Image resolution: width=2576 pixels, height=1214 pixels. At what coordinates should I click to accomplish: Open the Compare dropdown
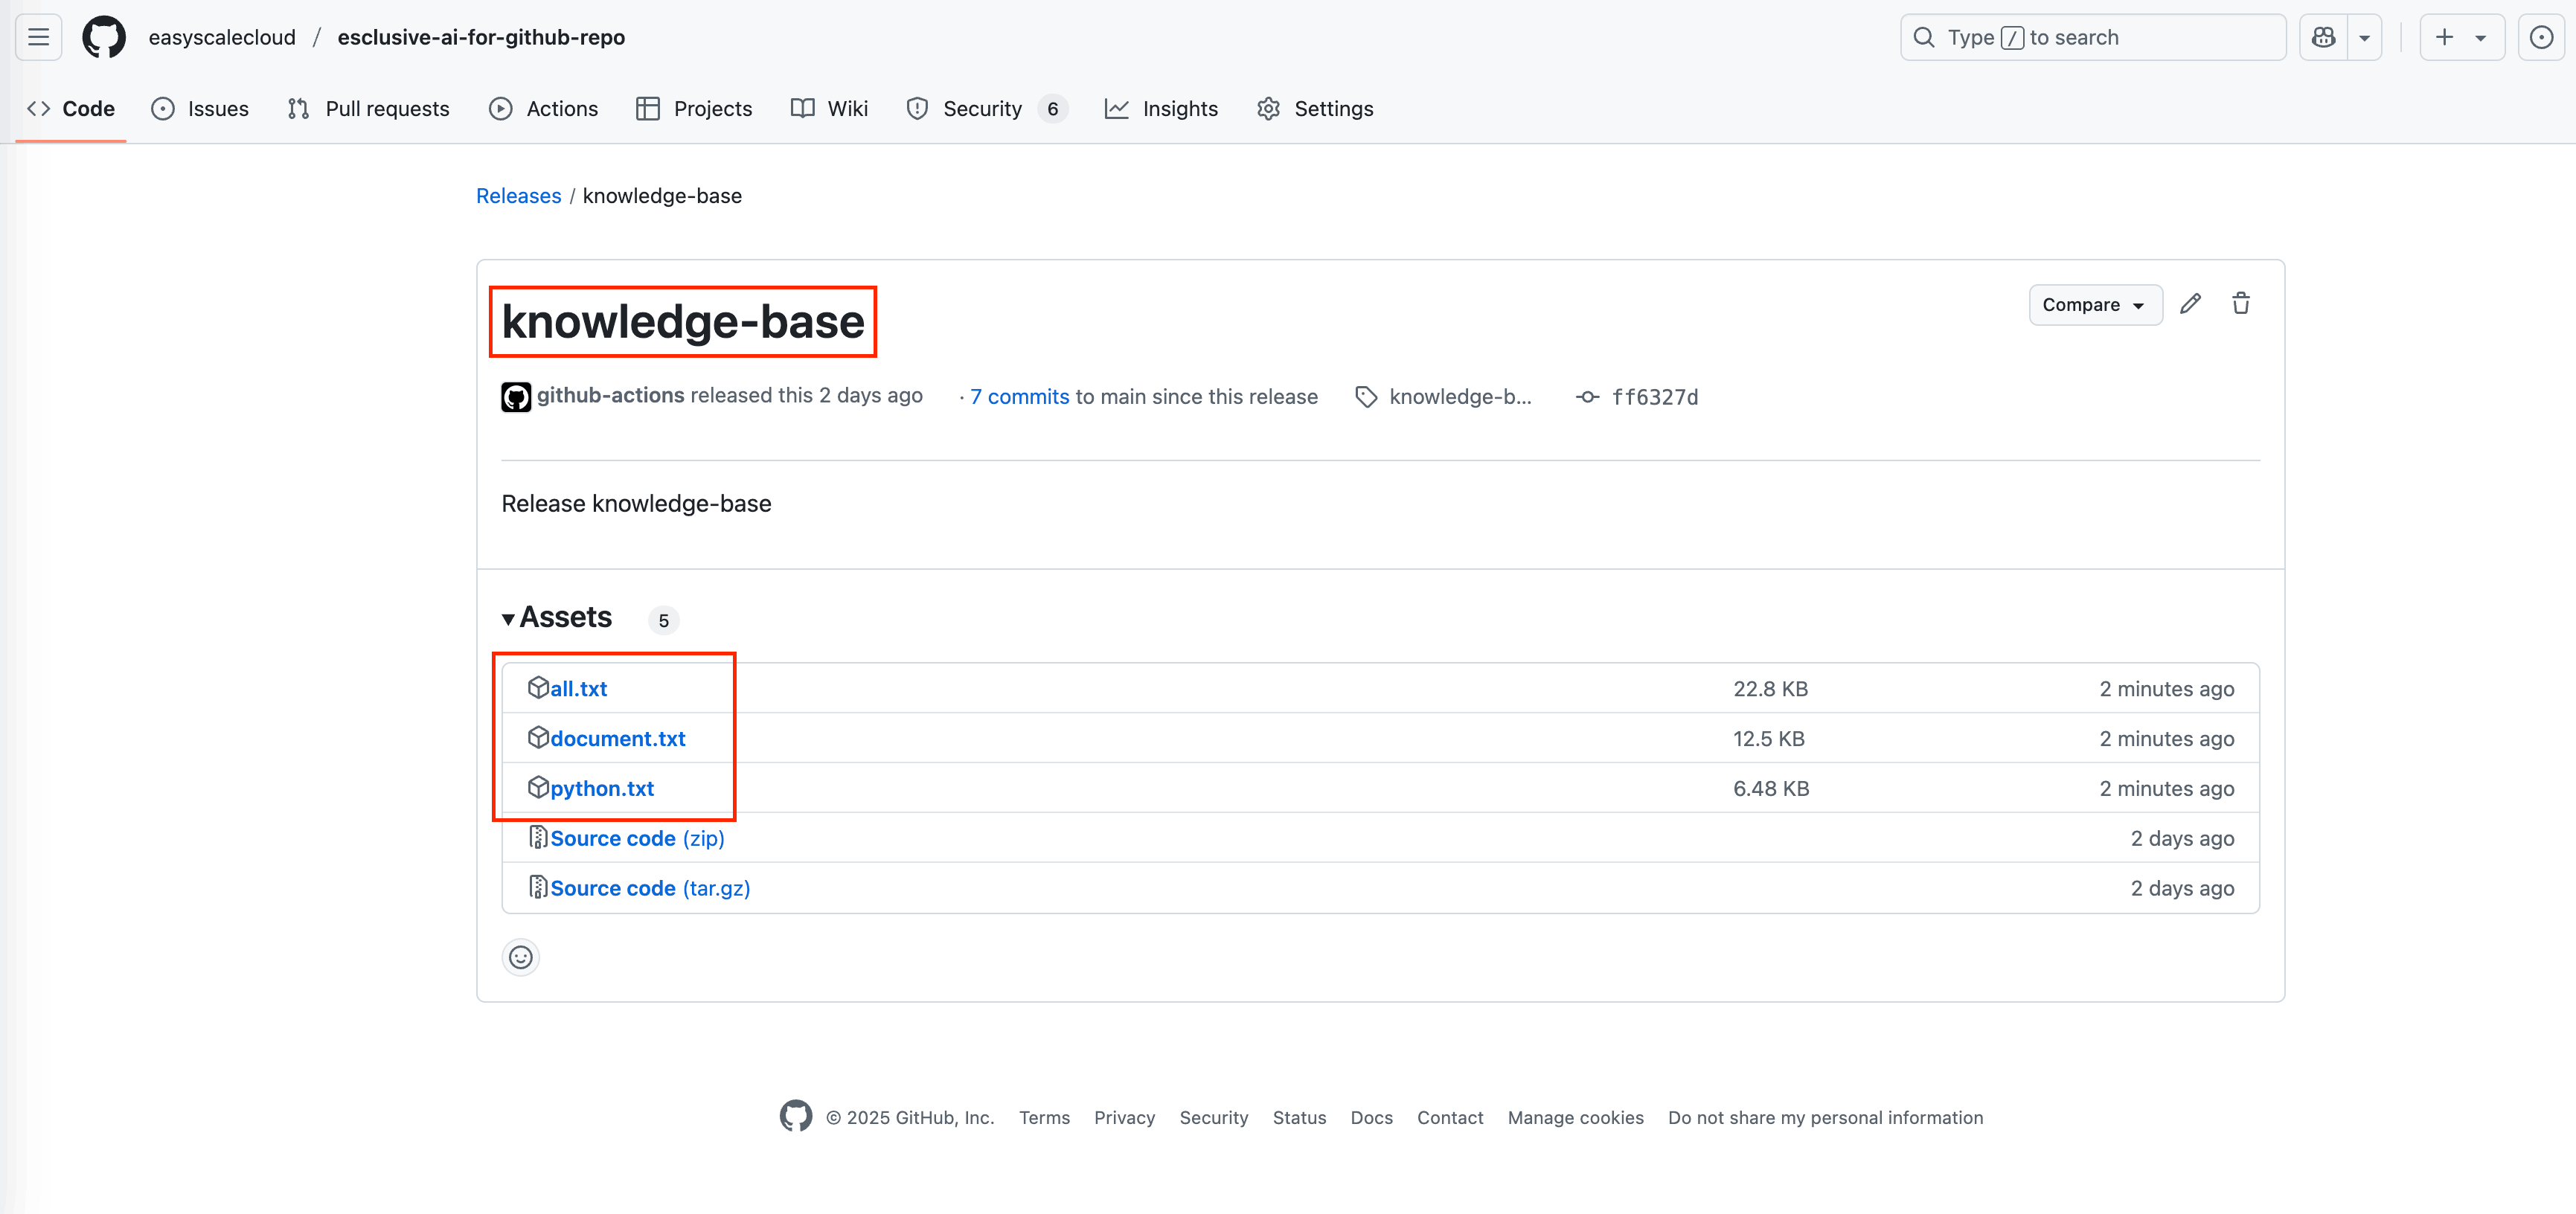(2094, 304)
